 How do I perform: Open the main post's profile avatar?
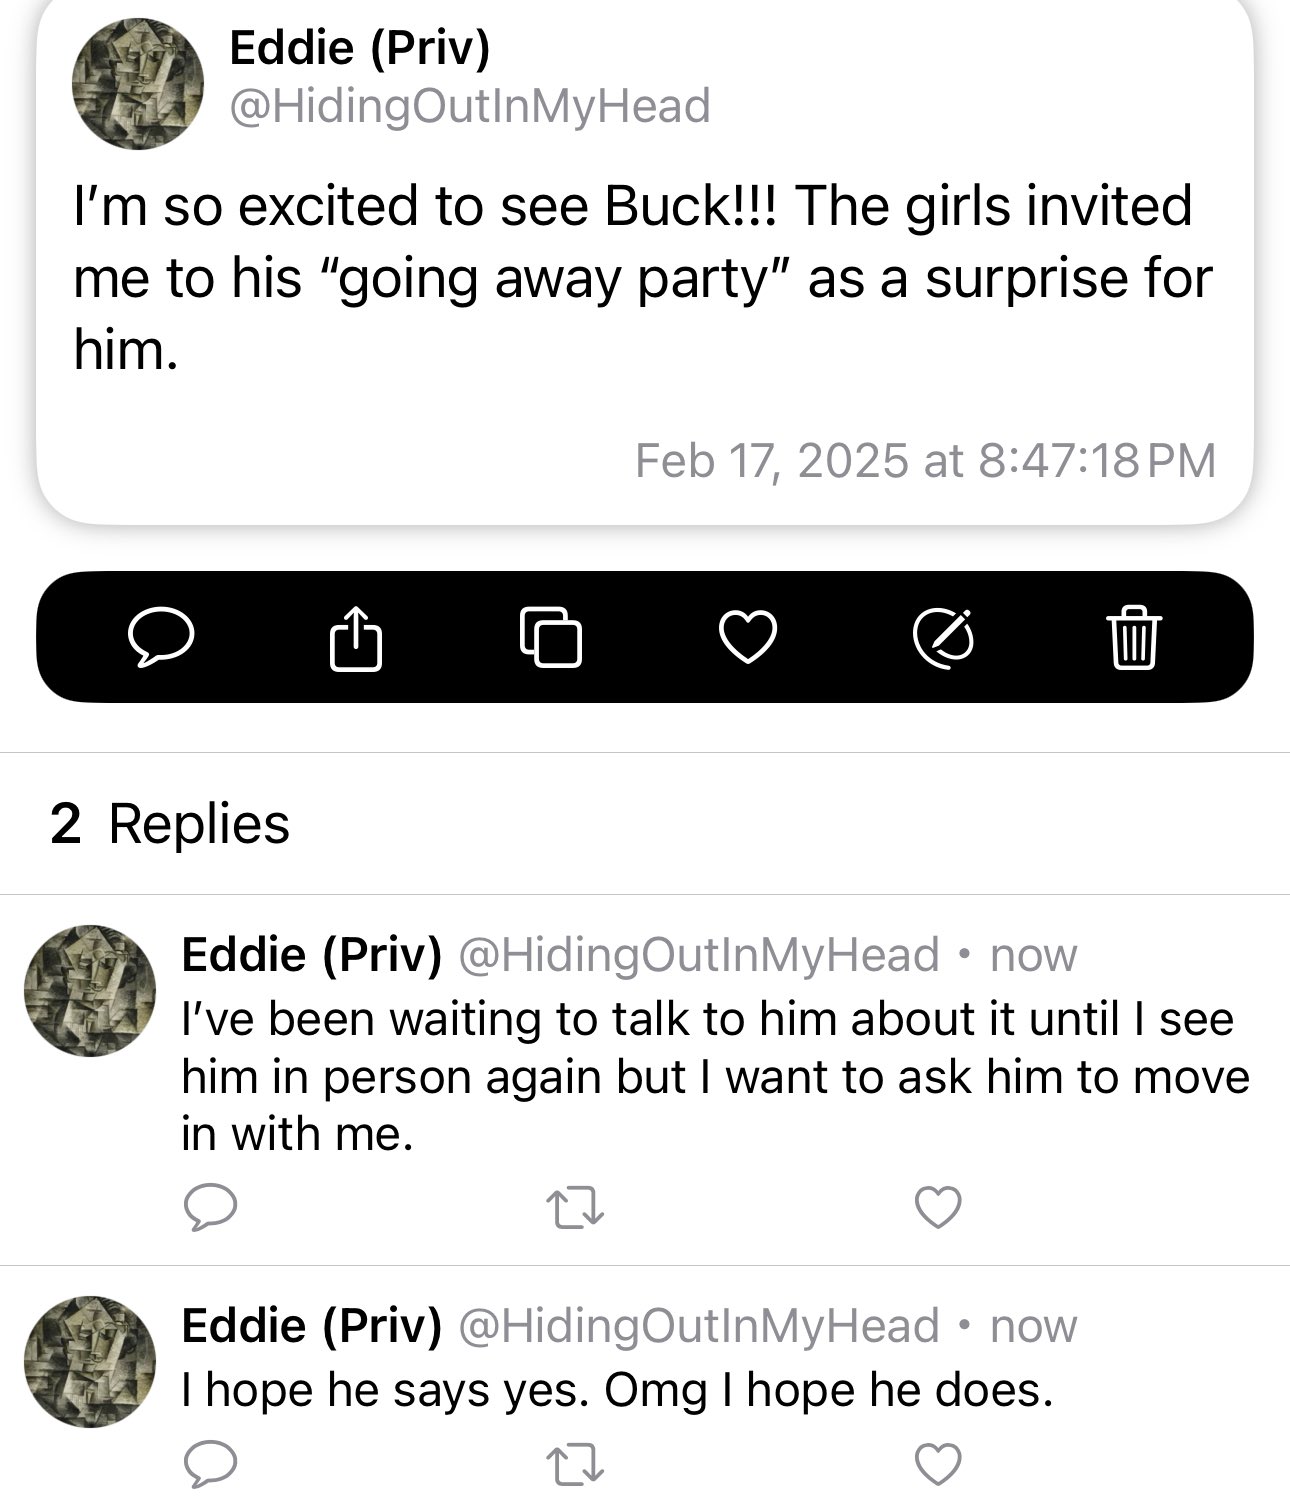[x=138, y=84]
